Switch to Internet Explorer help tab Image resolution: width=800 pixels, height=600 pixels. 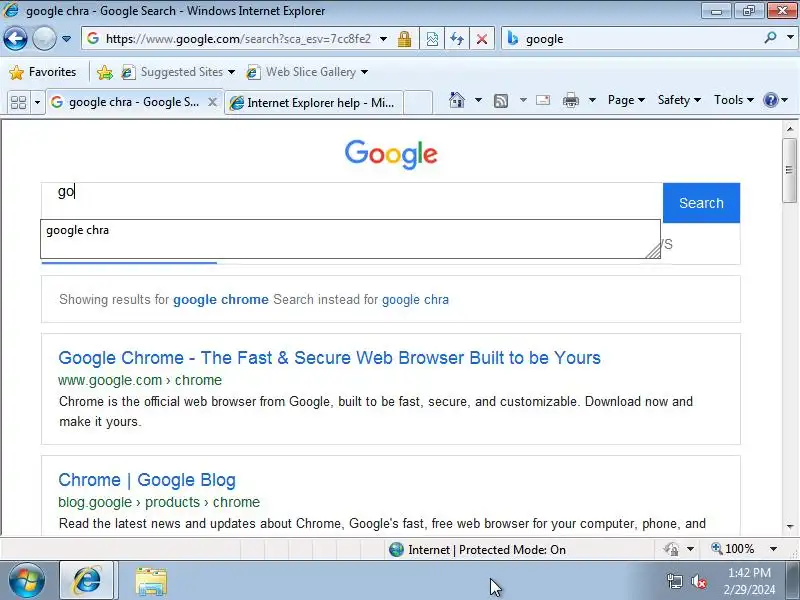pyautogui.click(x=314, y=103)
